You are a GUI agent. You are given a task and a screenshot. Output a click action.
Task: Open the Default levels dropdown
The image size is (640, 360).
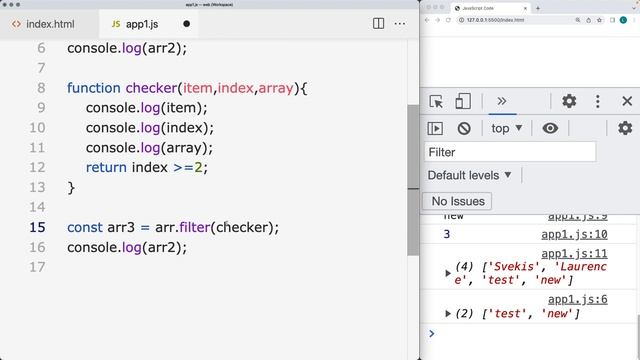[x=469, y=176]
